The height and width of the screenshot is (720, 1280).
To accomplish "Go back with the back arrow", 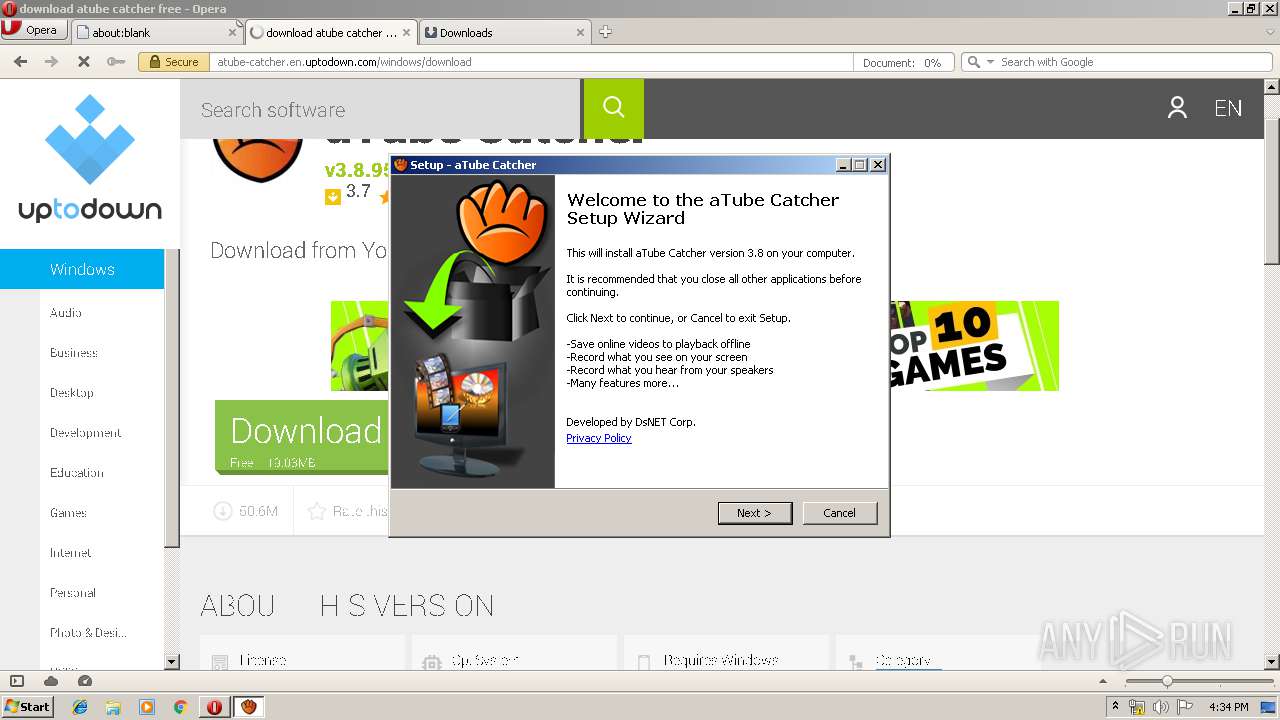I will [x=20, y=61].
